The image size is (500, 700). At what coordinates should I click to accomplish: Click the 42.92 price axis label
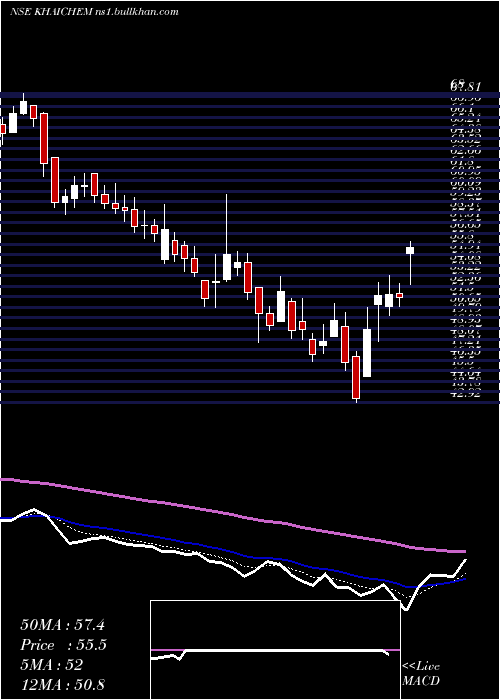(x=465, y=394)
